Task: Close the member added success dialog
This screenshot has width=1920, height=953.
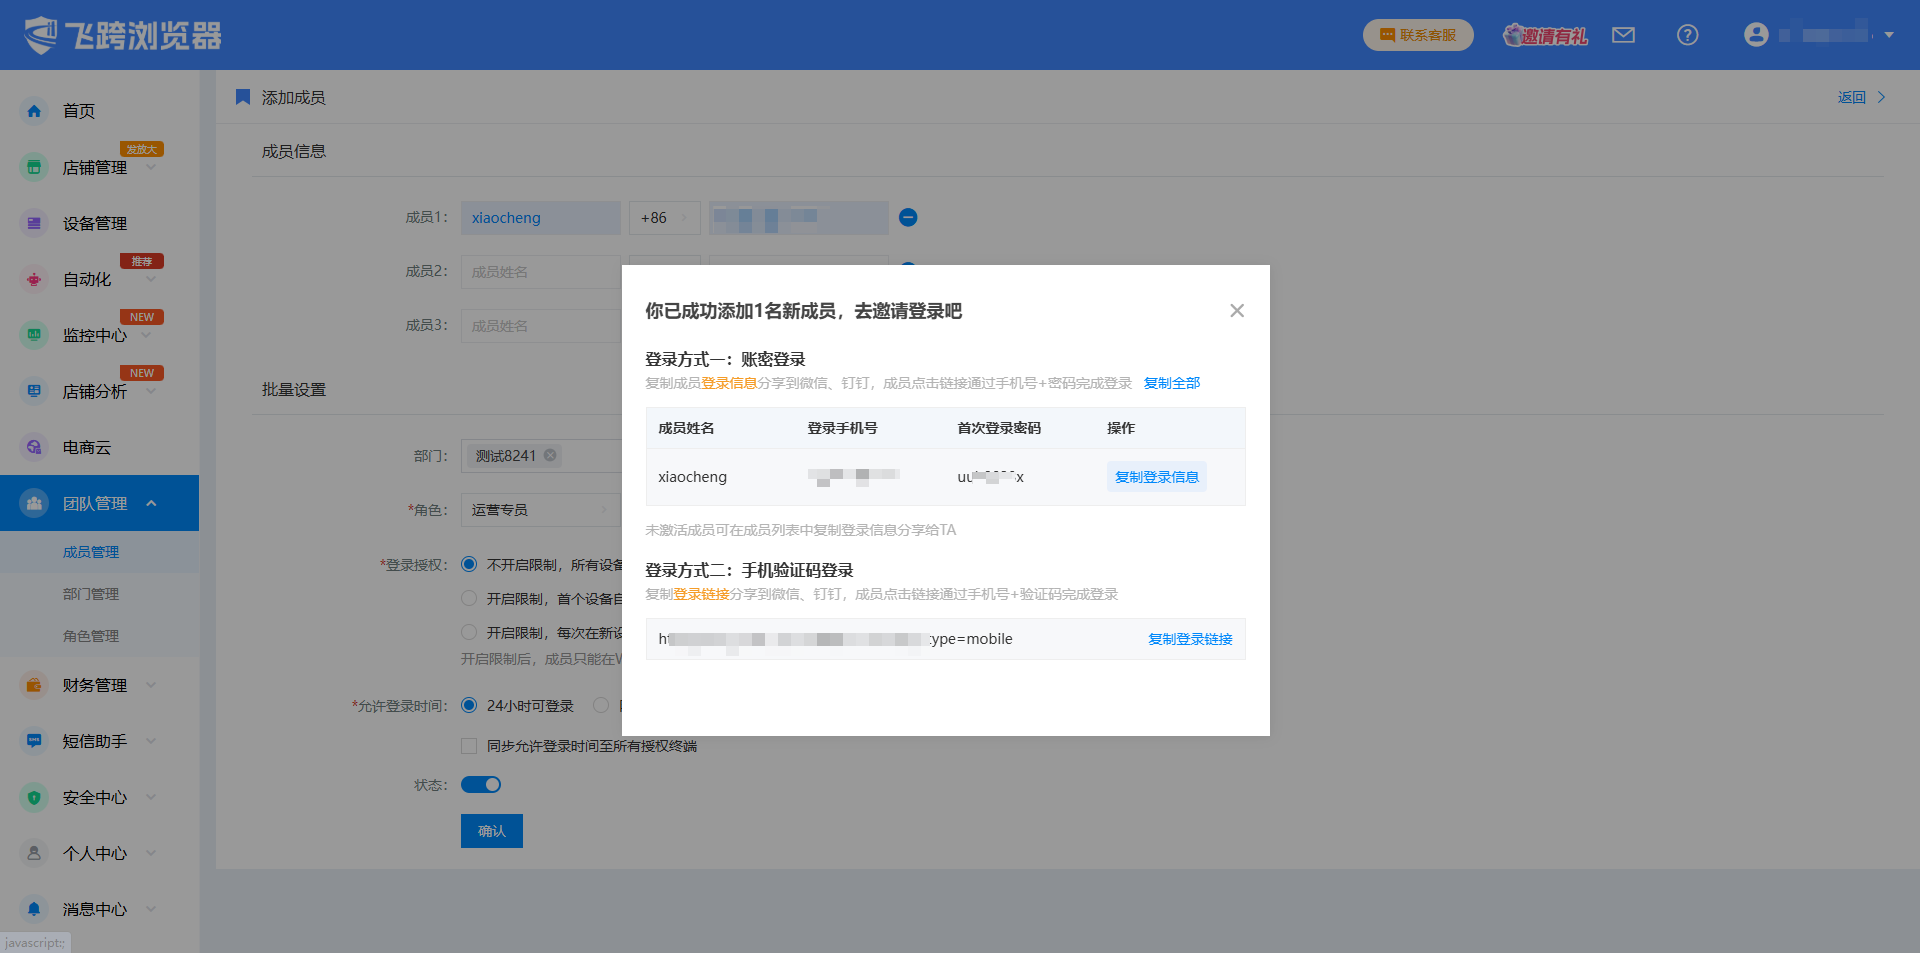Action: click(1237, 311)
